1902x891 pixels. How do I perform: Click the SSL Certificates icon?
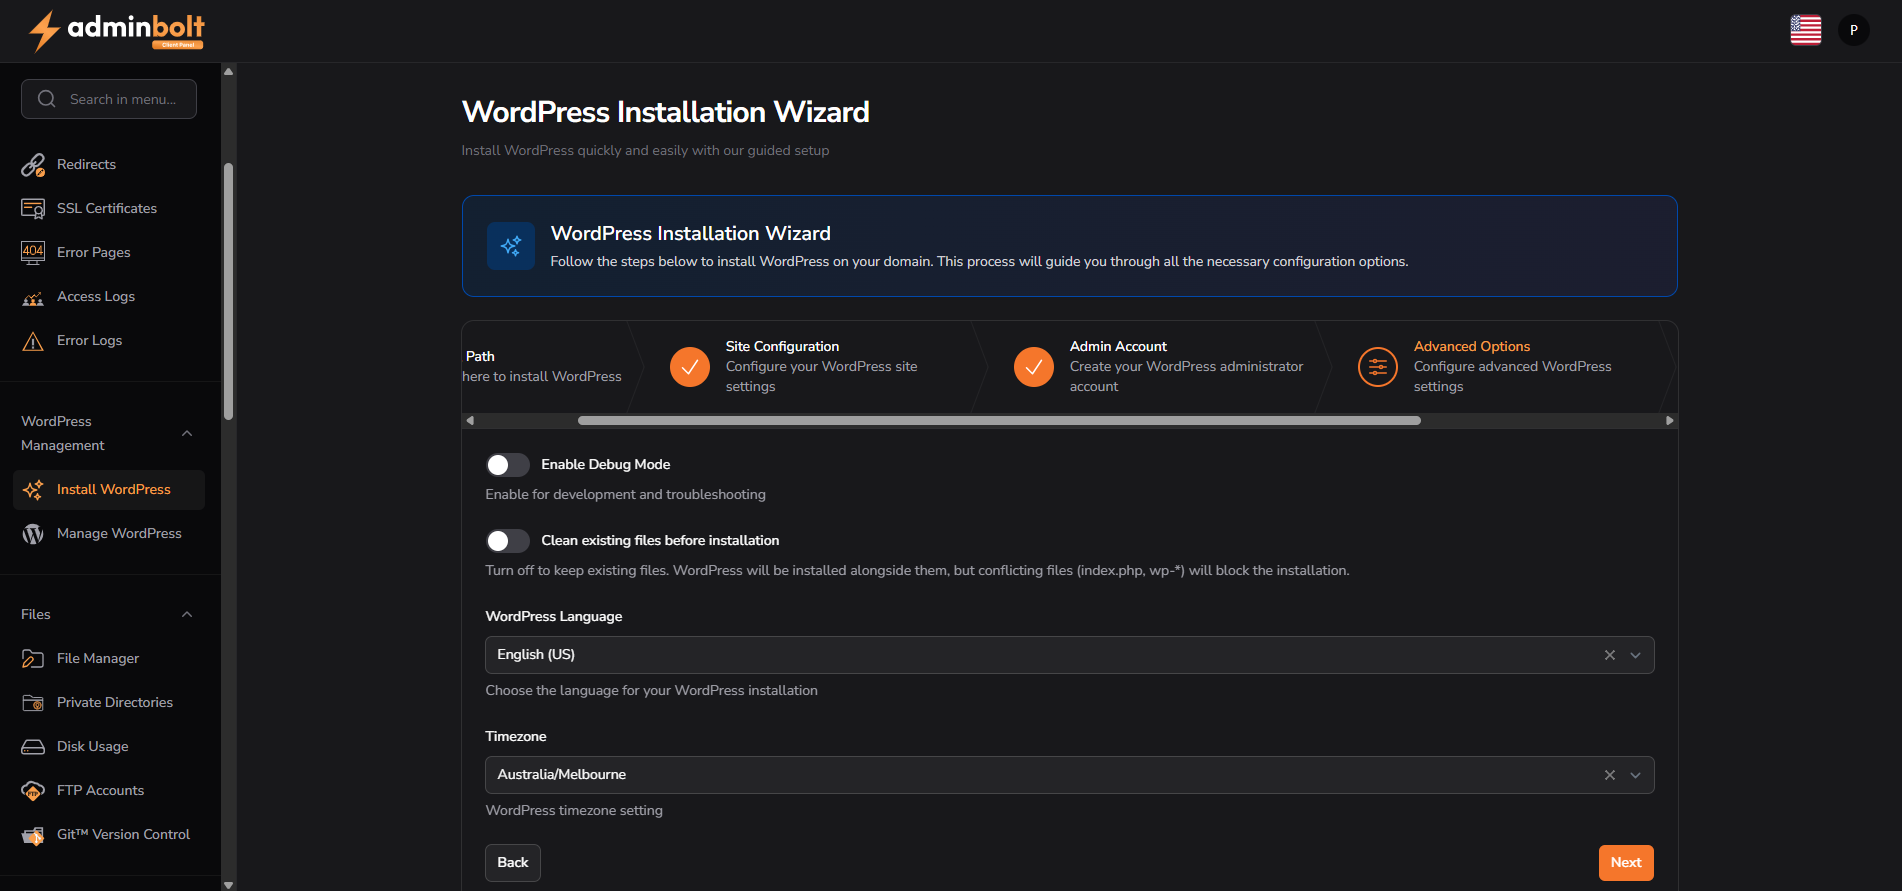[33, 209]
